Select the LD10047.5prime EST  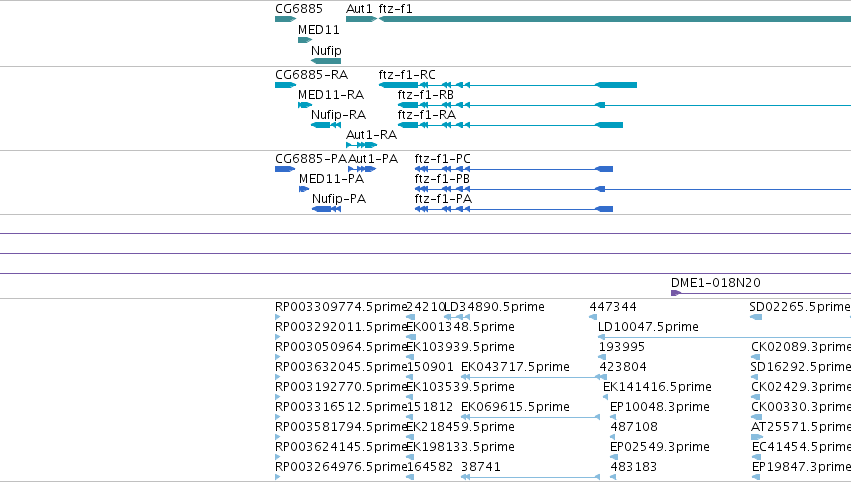[x=648, y=327]
